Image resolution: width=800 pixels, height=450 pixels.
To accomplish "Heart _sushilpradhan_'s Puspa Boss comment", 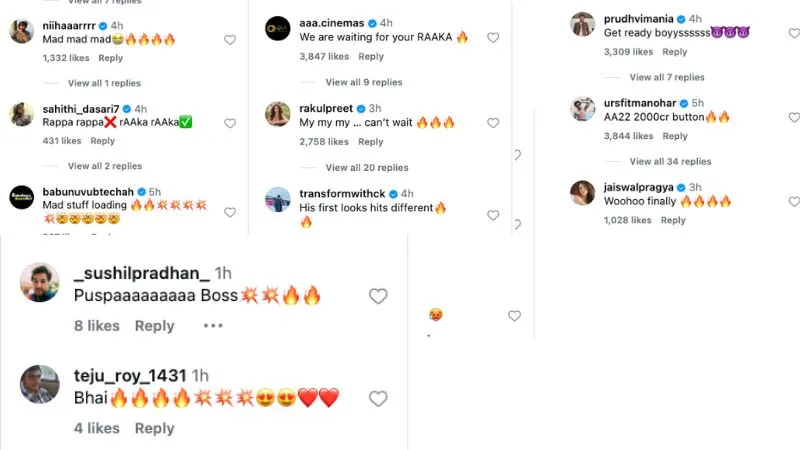I will [x=378, y=296].
